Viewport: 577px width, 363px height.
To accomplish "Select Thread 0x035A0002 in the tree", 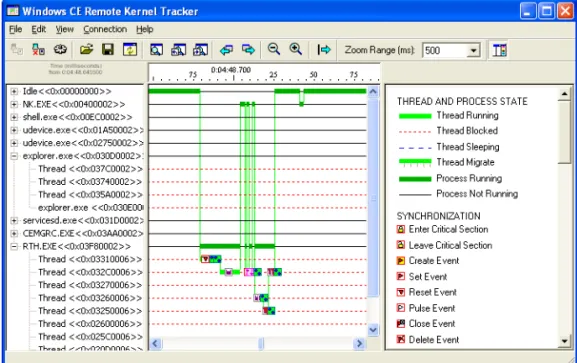I will coord(90,195).
